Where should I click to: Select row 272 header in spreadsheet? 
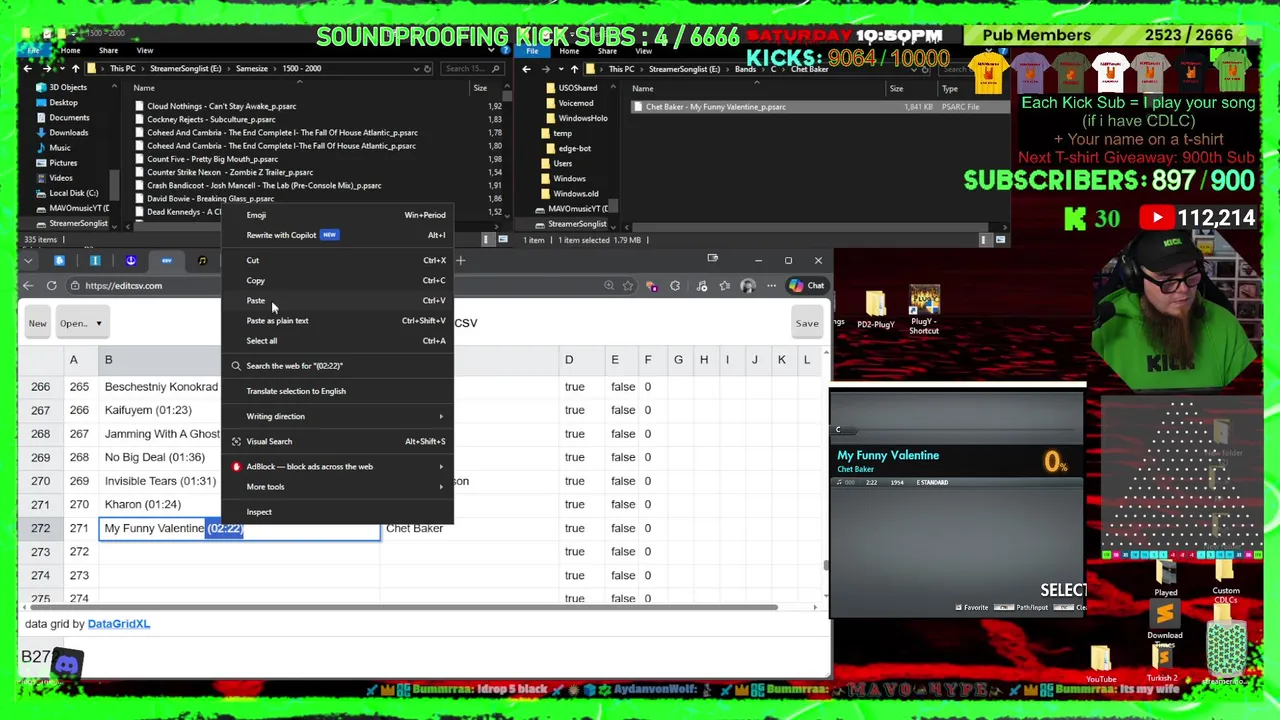click(x=40, y=528)
